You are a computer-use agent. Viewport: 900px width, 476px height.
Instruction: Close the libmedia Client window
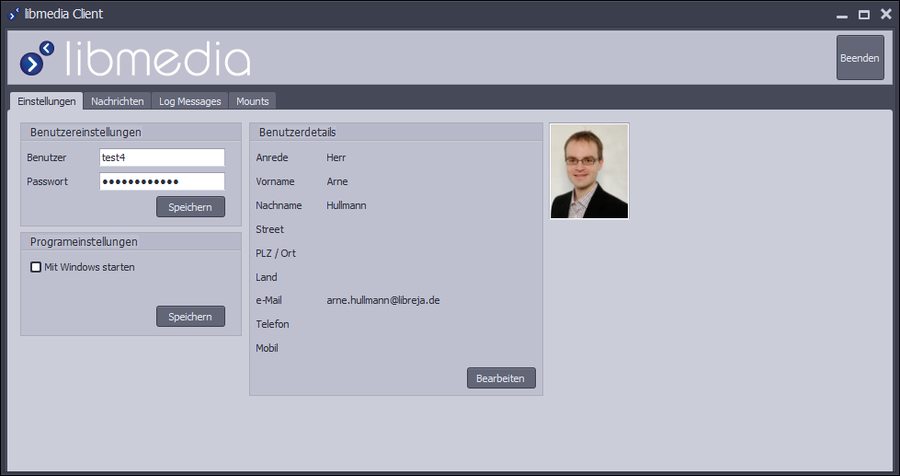(x=886, y=14)
